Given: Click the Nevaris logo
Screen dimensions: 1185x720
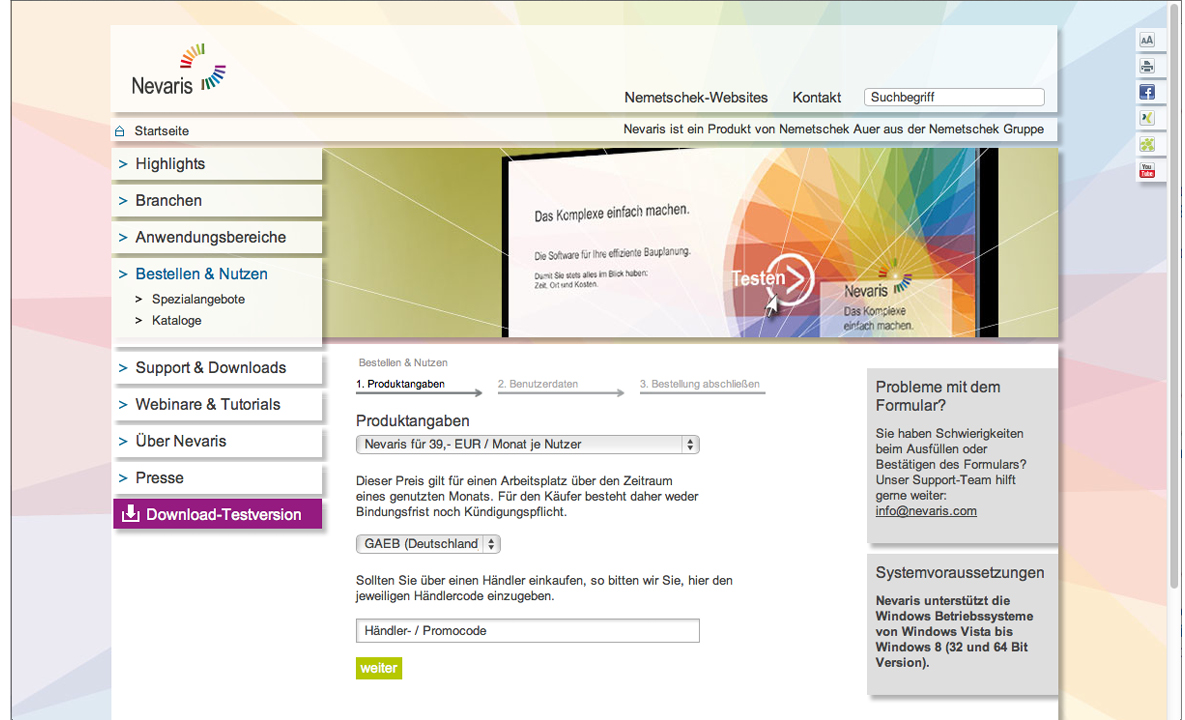Looking at the screenshot, I should [x=179, y=70].
